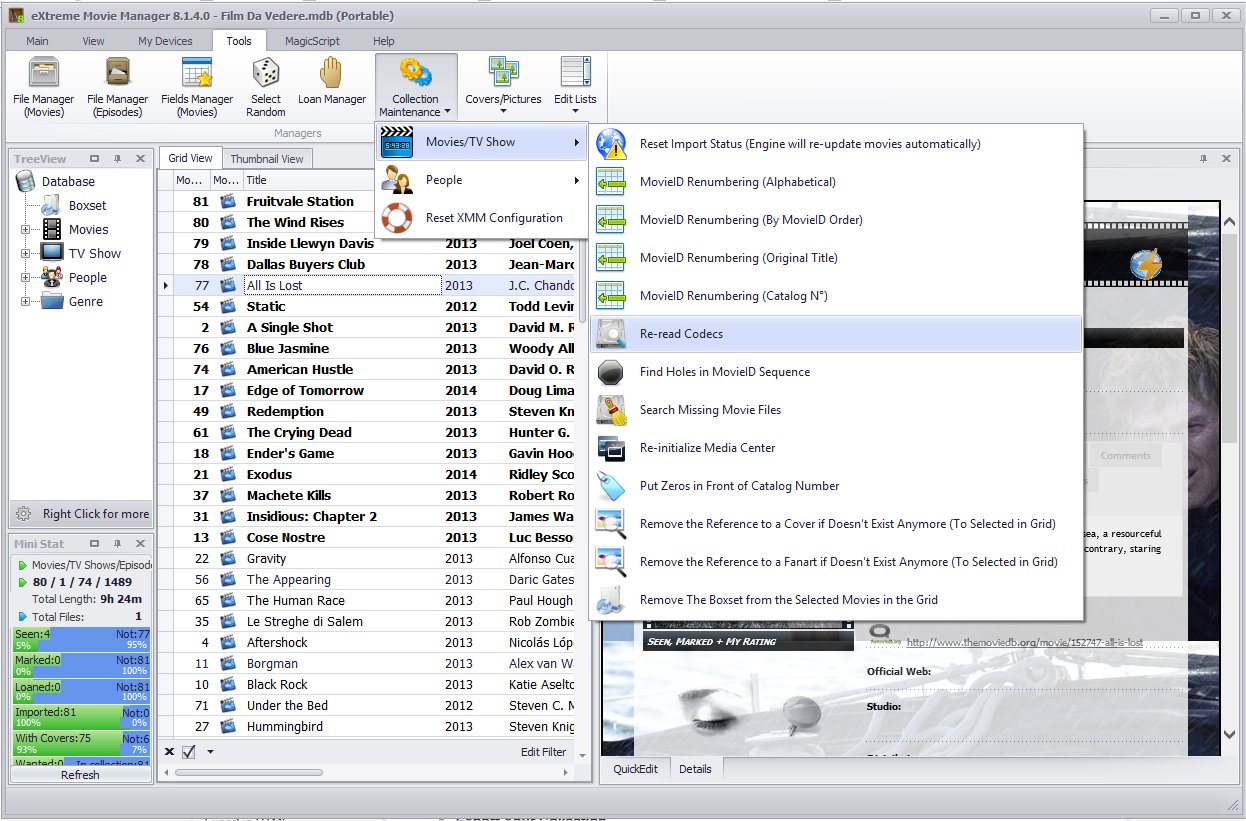This screenshot has width=1246, height=821.
Task: Select the Gravity row in the grid
Action: 266,559
